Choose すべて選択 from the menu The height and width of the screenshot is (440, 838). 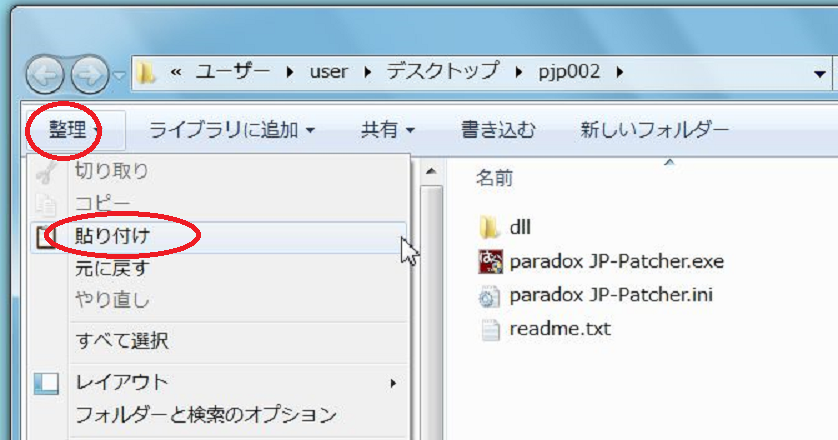tap(219, 341)
